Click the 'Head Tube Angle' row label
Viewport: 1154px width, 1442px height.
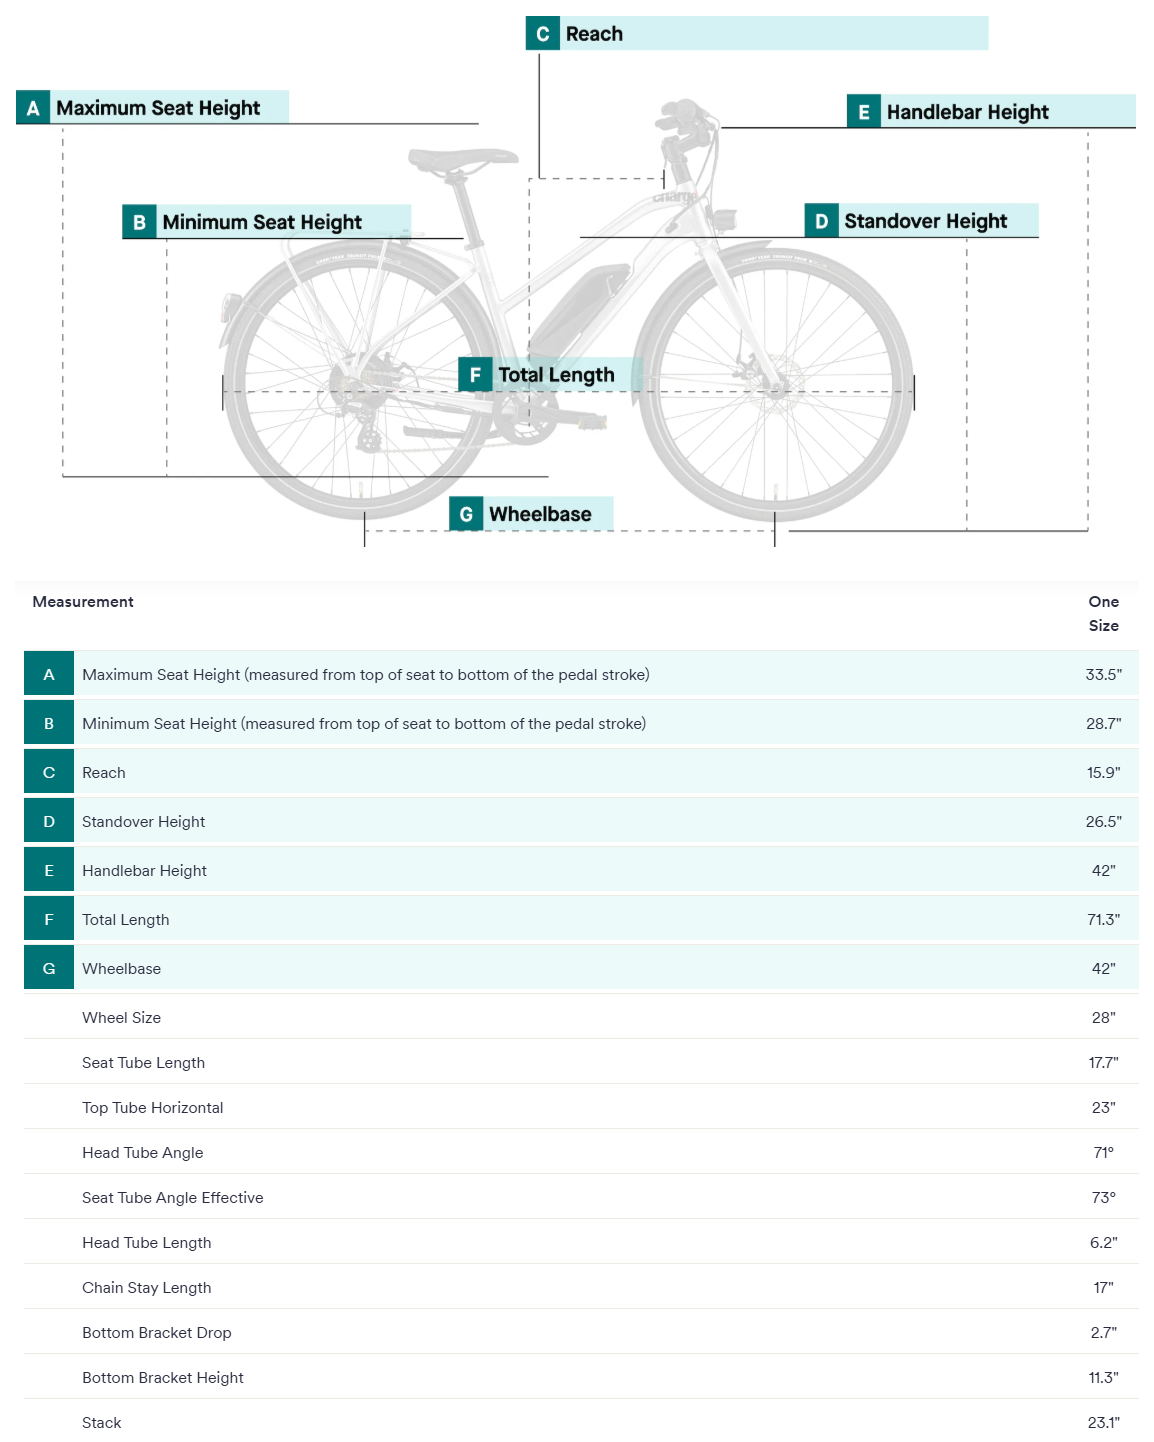click(143, 1152)
